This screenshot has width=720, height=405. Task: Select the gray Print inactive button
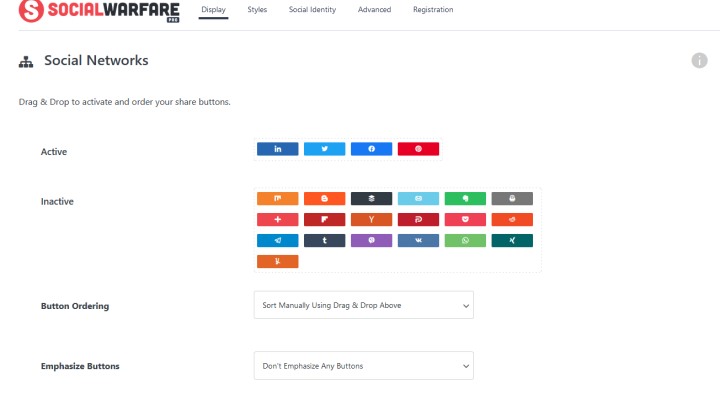click(512, 198)
